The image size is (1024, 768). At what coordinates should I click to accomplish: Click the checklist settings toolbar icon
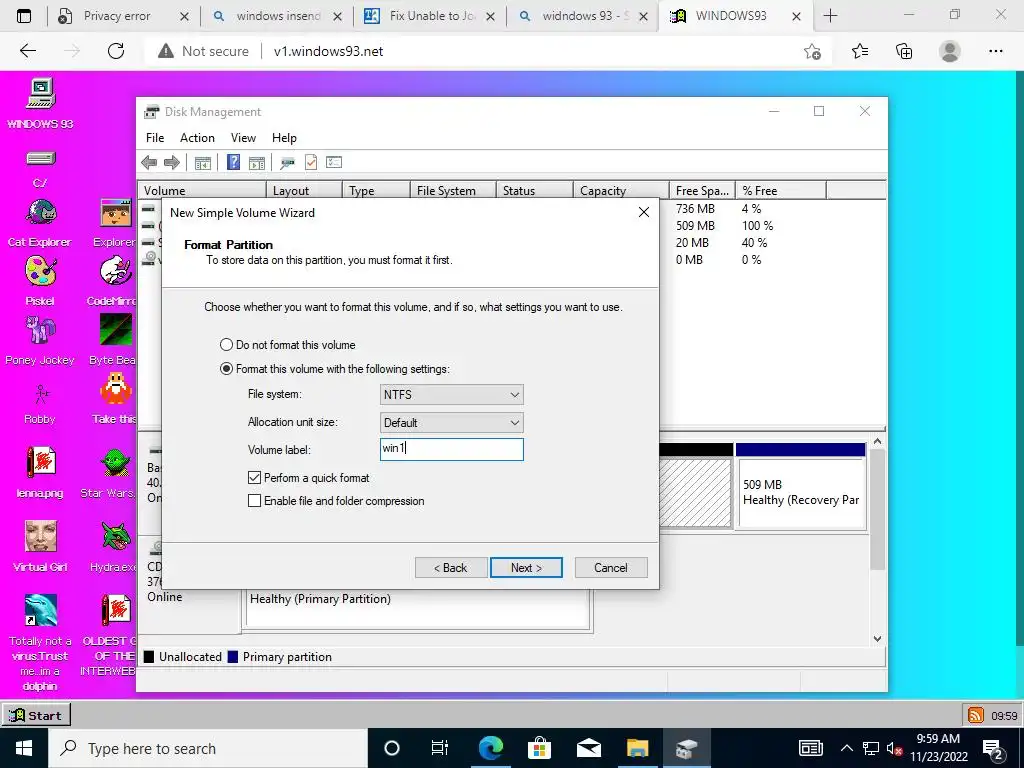tap(334, 162)
